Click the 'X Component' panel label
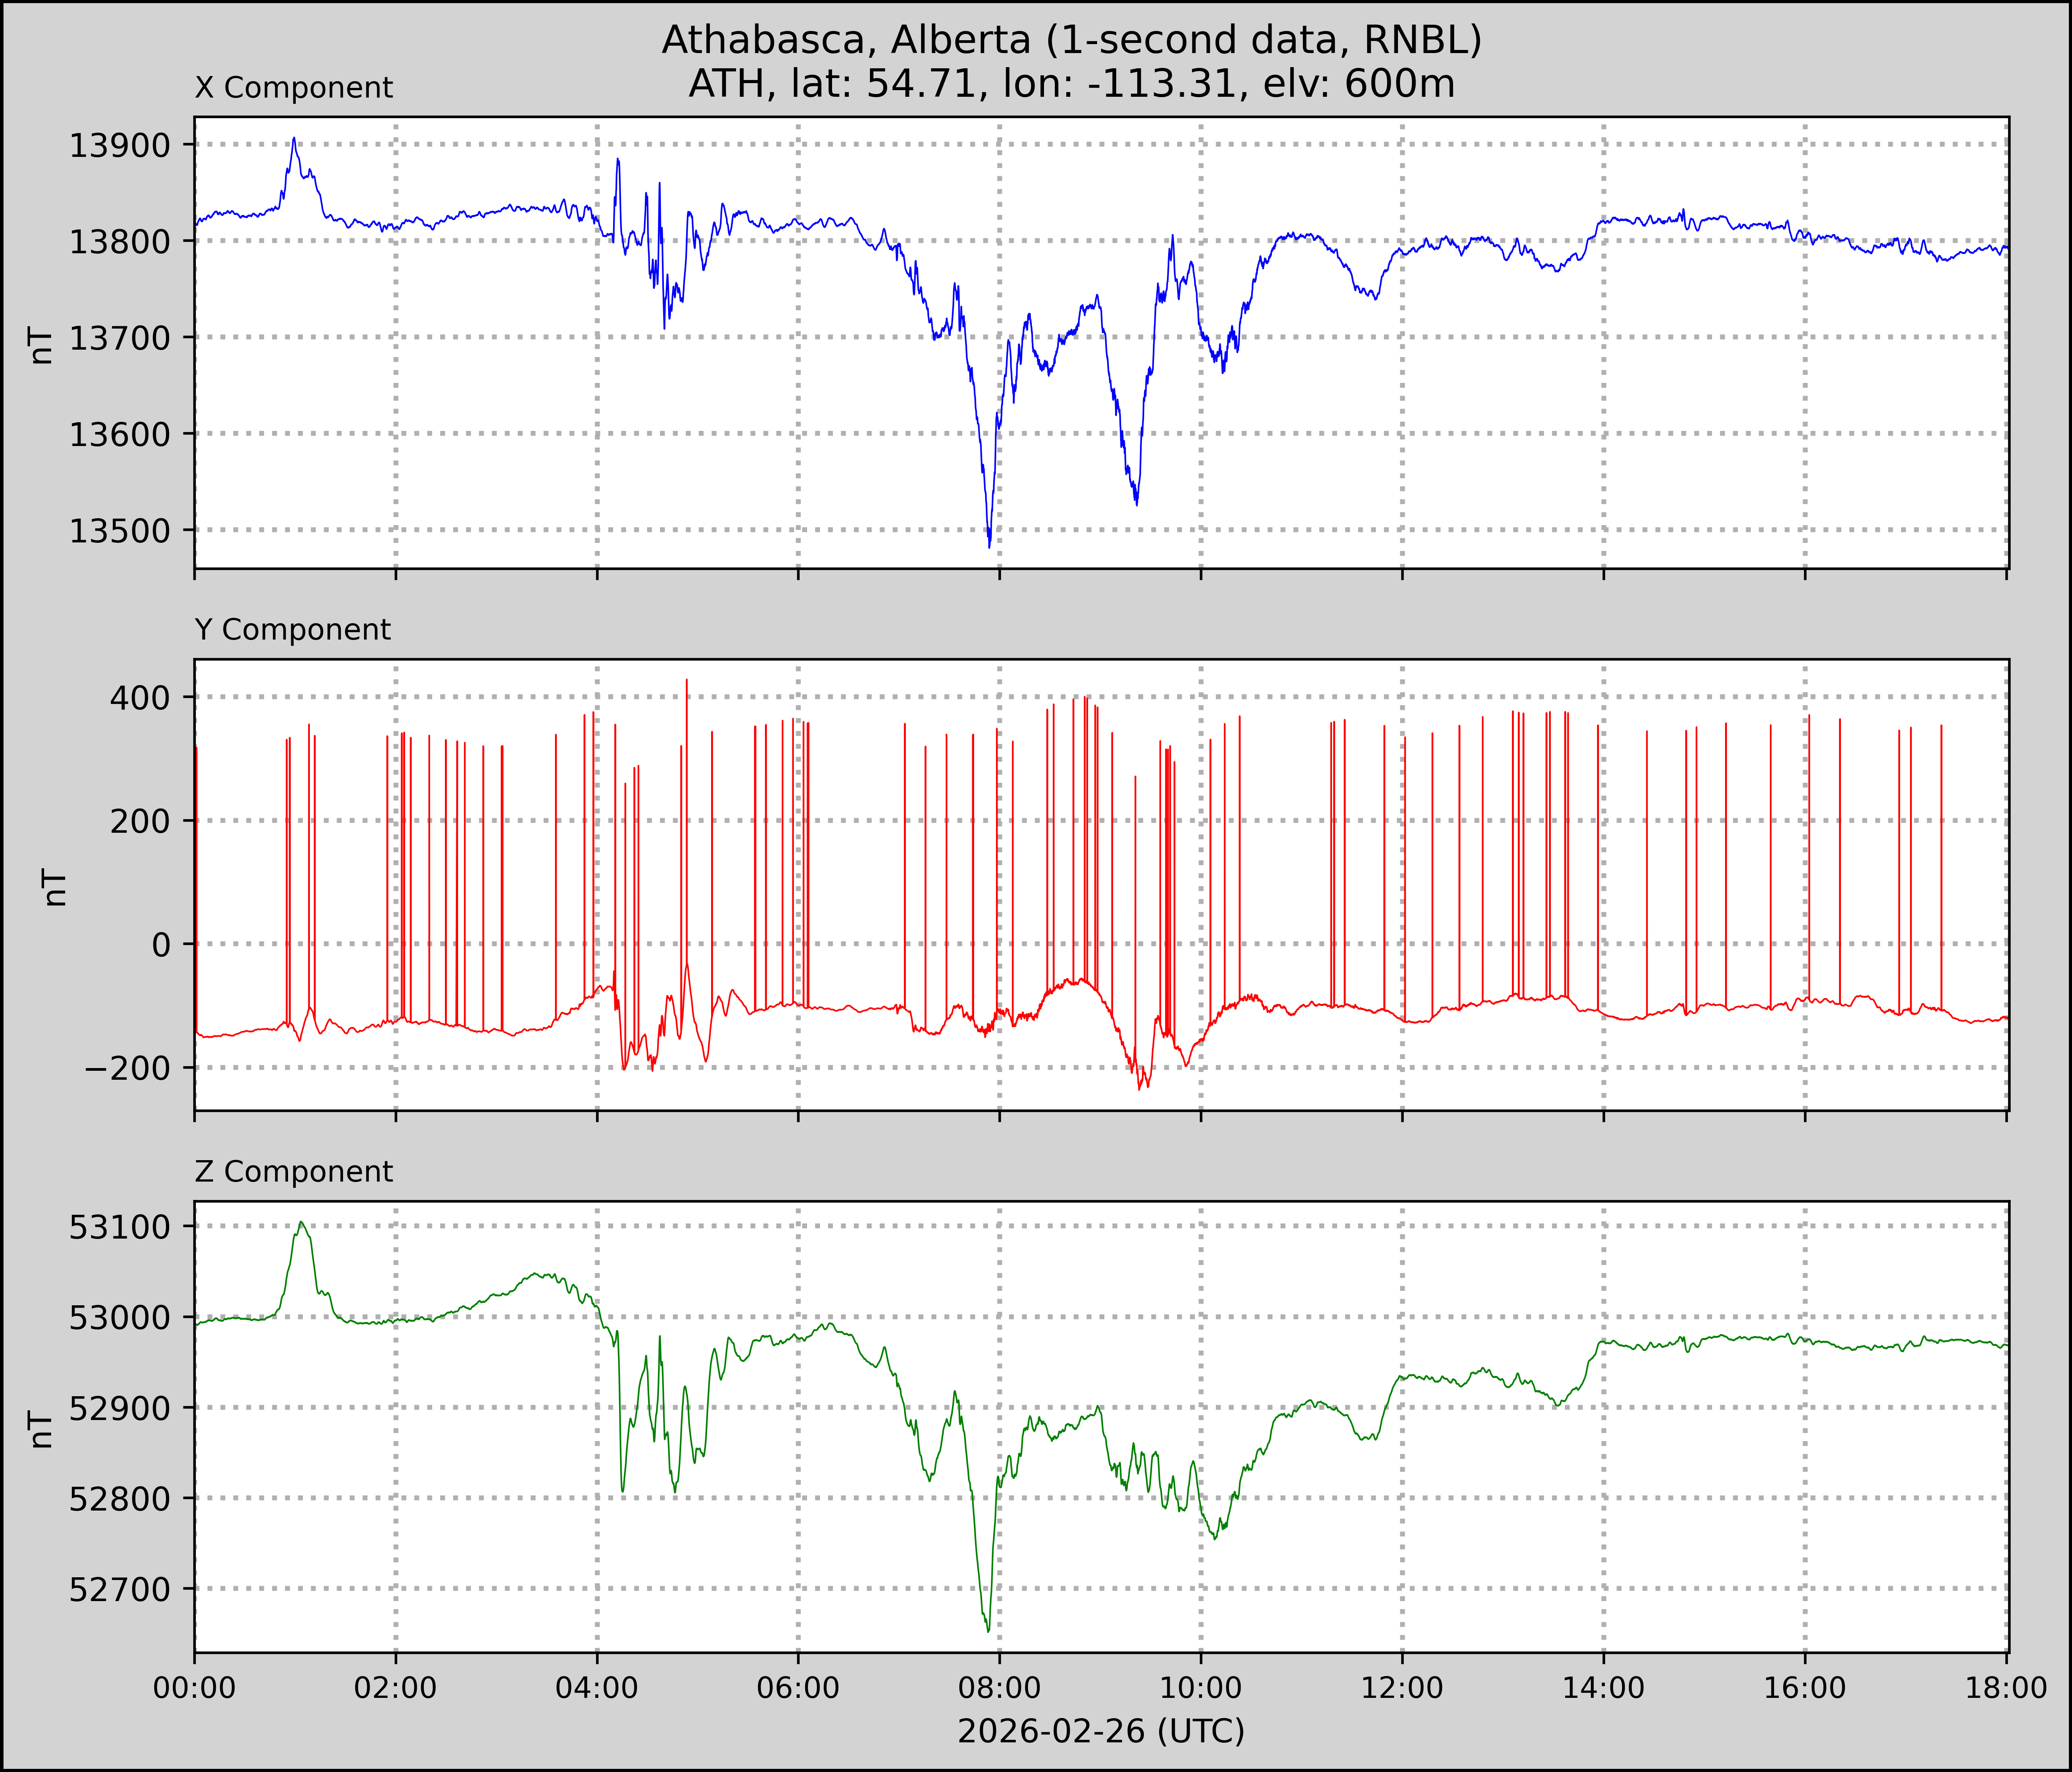Viewport: 2072px width, 1772px height. click(294, 88)
